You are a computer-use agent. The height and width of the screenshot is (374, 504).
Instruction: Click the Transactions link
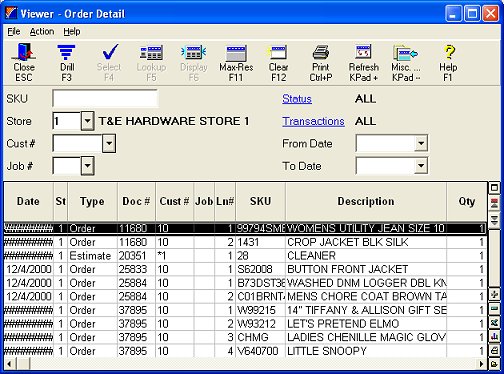313,121
